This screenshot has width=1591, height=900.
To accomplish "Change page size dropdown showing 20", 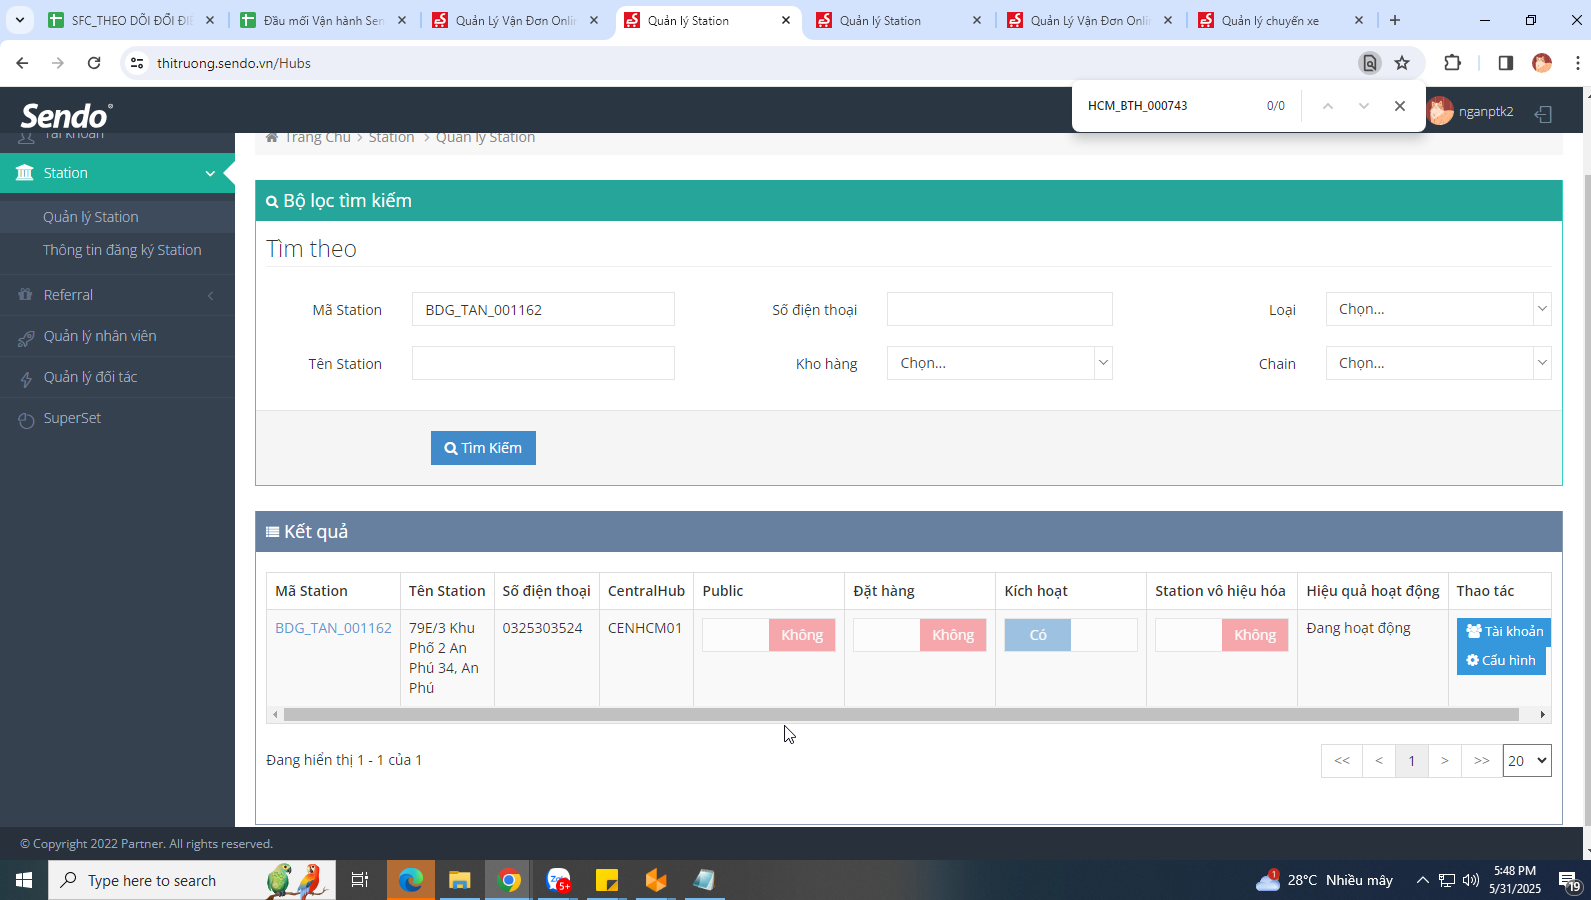I will point(1527,761).
